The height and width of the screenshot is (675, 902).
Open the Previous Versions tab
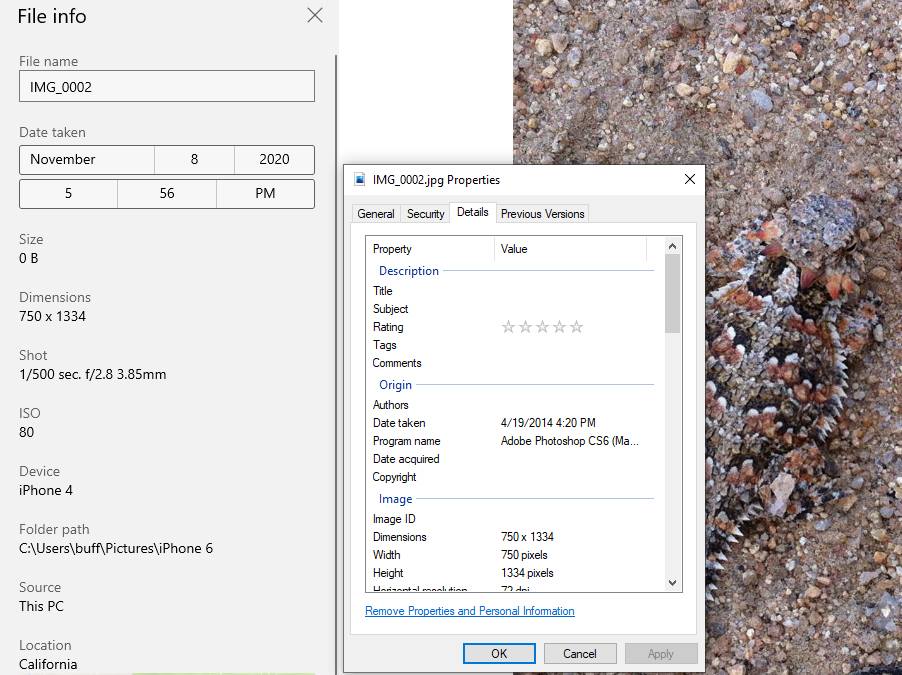pyautogui.click(x=543, y=214)
